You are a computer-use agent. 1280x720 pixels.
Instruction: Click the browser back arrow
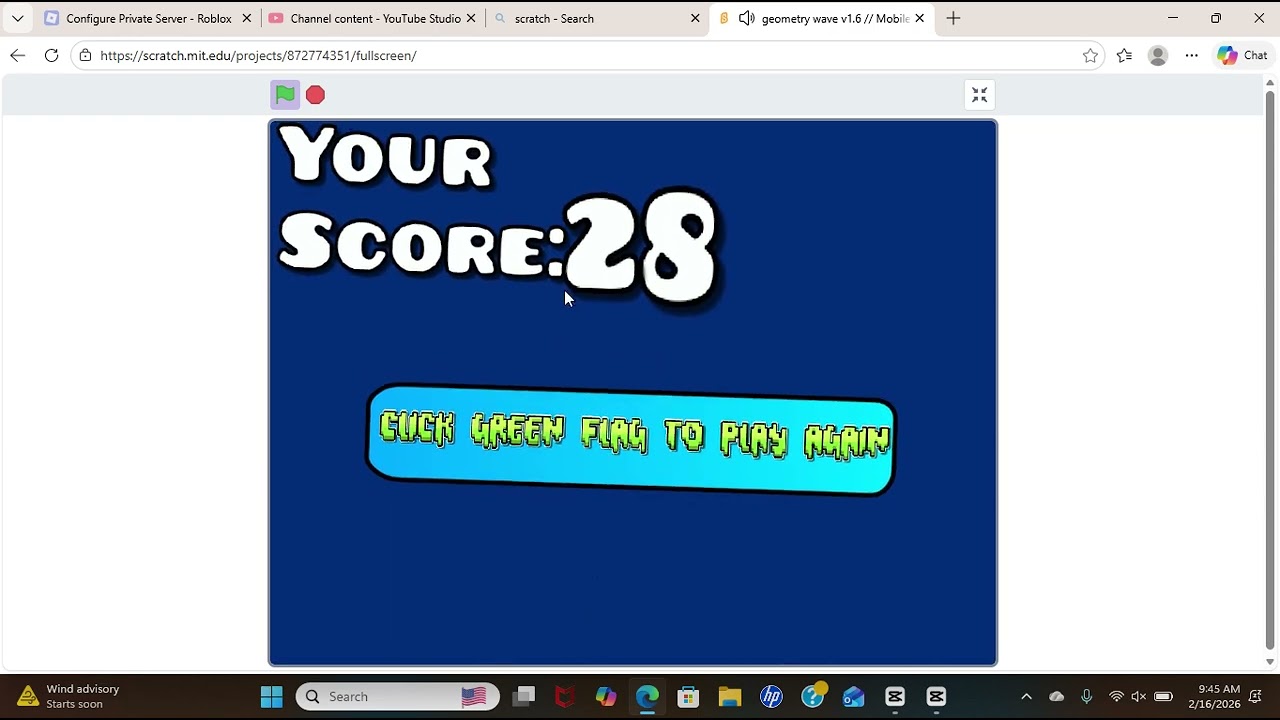pyautogui.click(x=18, y=56)
